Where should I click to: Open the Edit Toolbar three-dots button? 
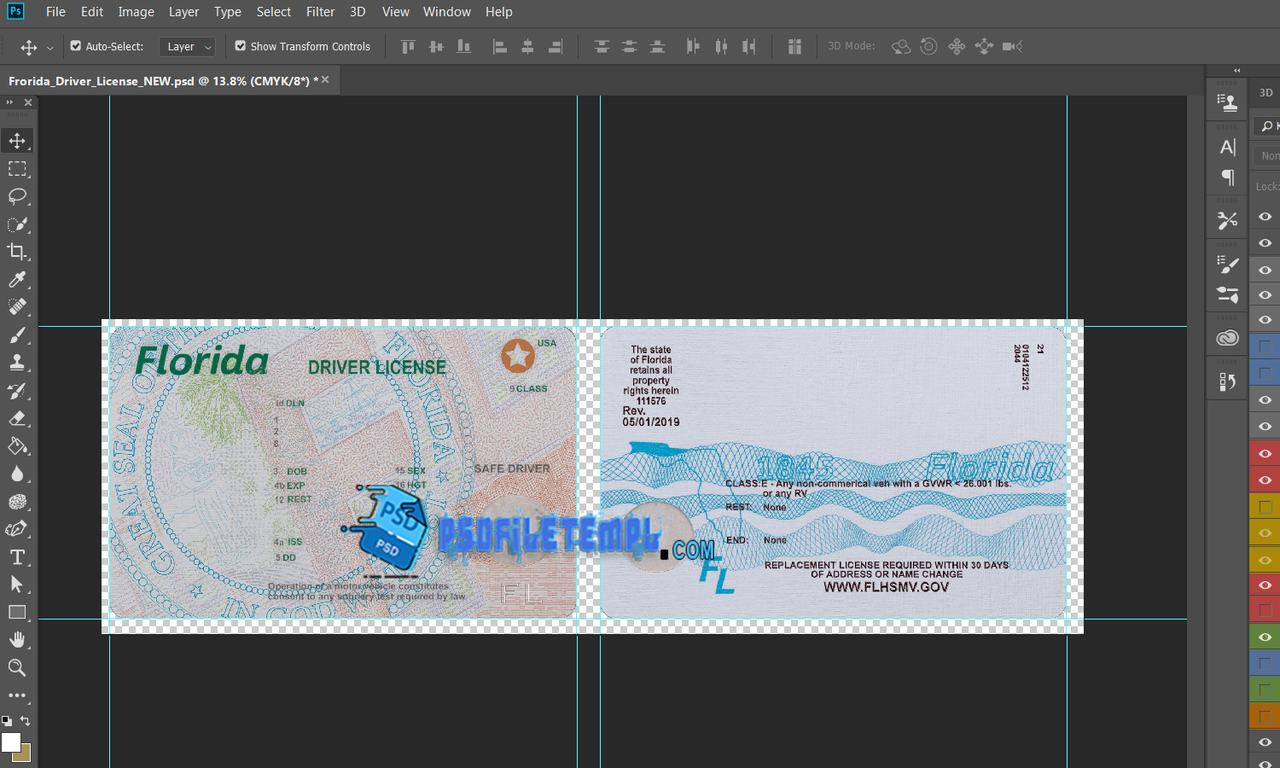coord(18,695)
